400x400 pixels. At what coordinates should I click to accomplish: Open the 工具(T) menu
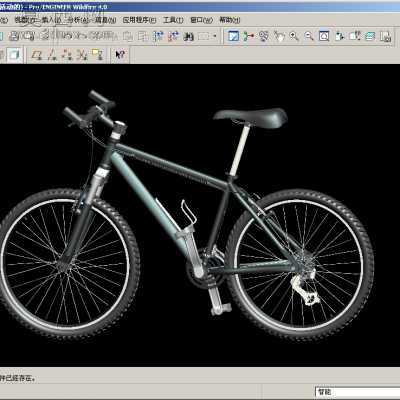pyautogui.click(x=173, y=20)
